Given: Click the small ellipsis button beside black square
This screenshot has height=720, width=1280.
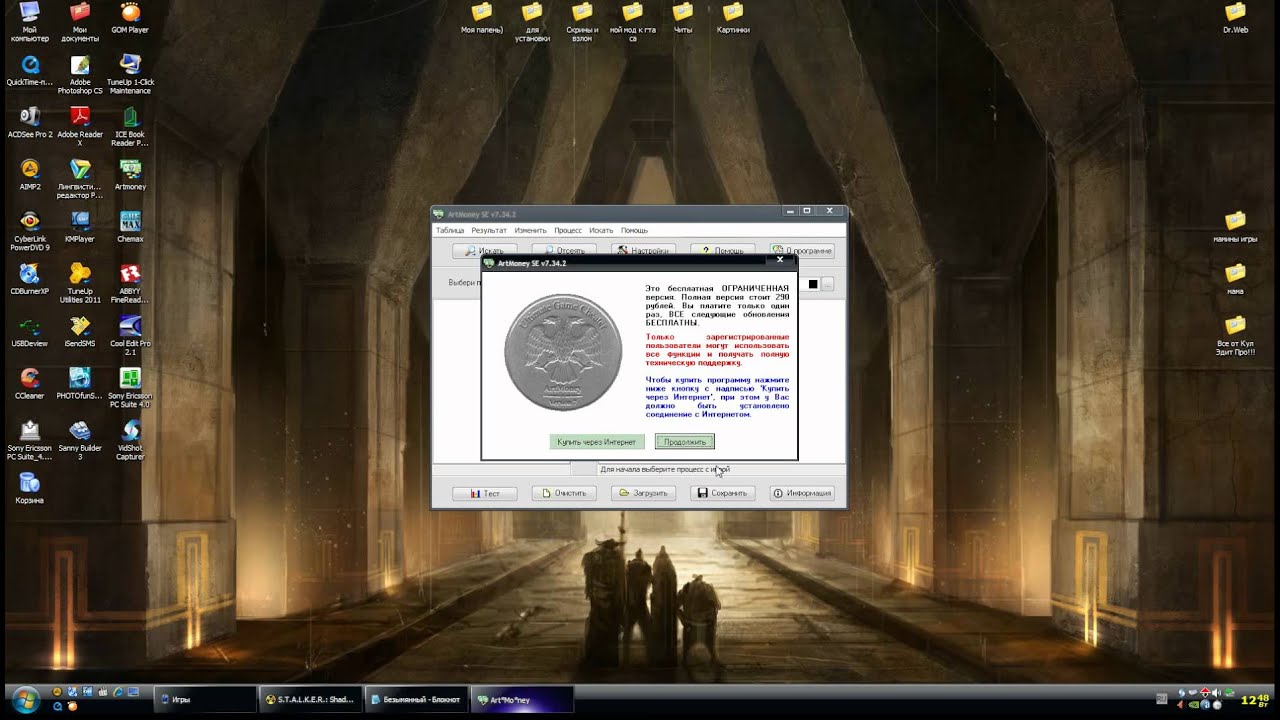Looking at the screenshot, I should point(828,284).
